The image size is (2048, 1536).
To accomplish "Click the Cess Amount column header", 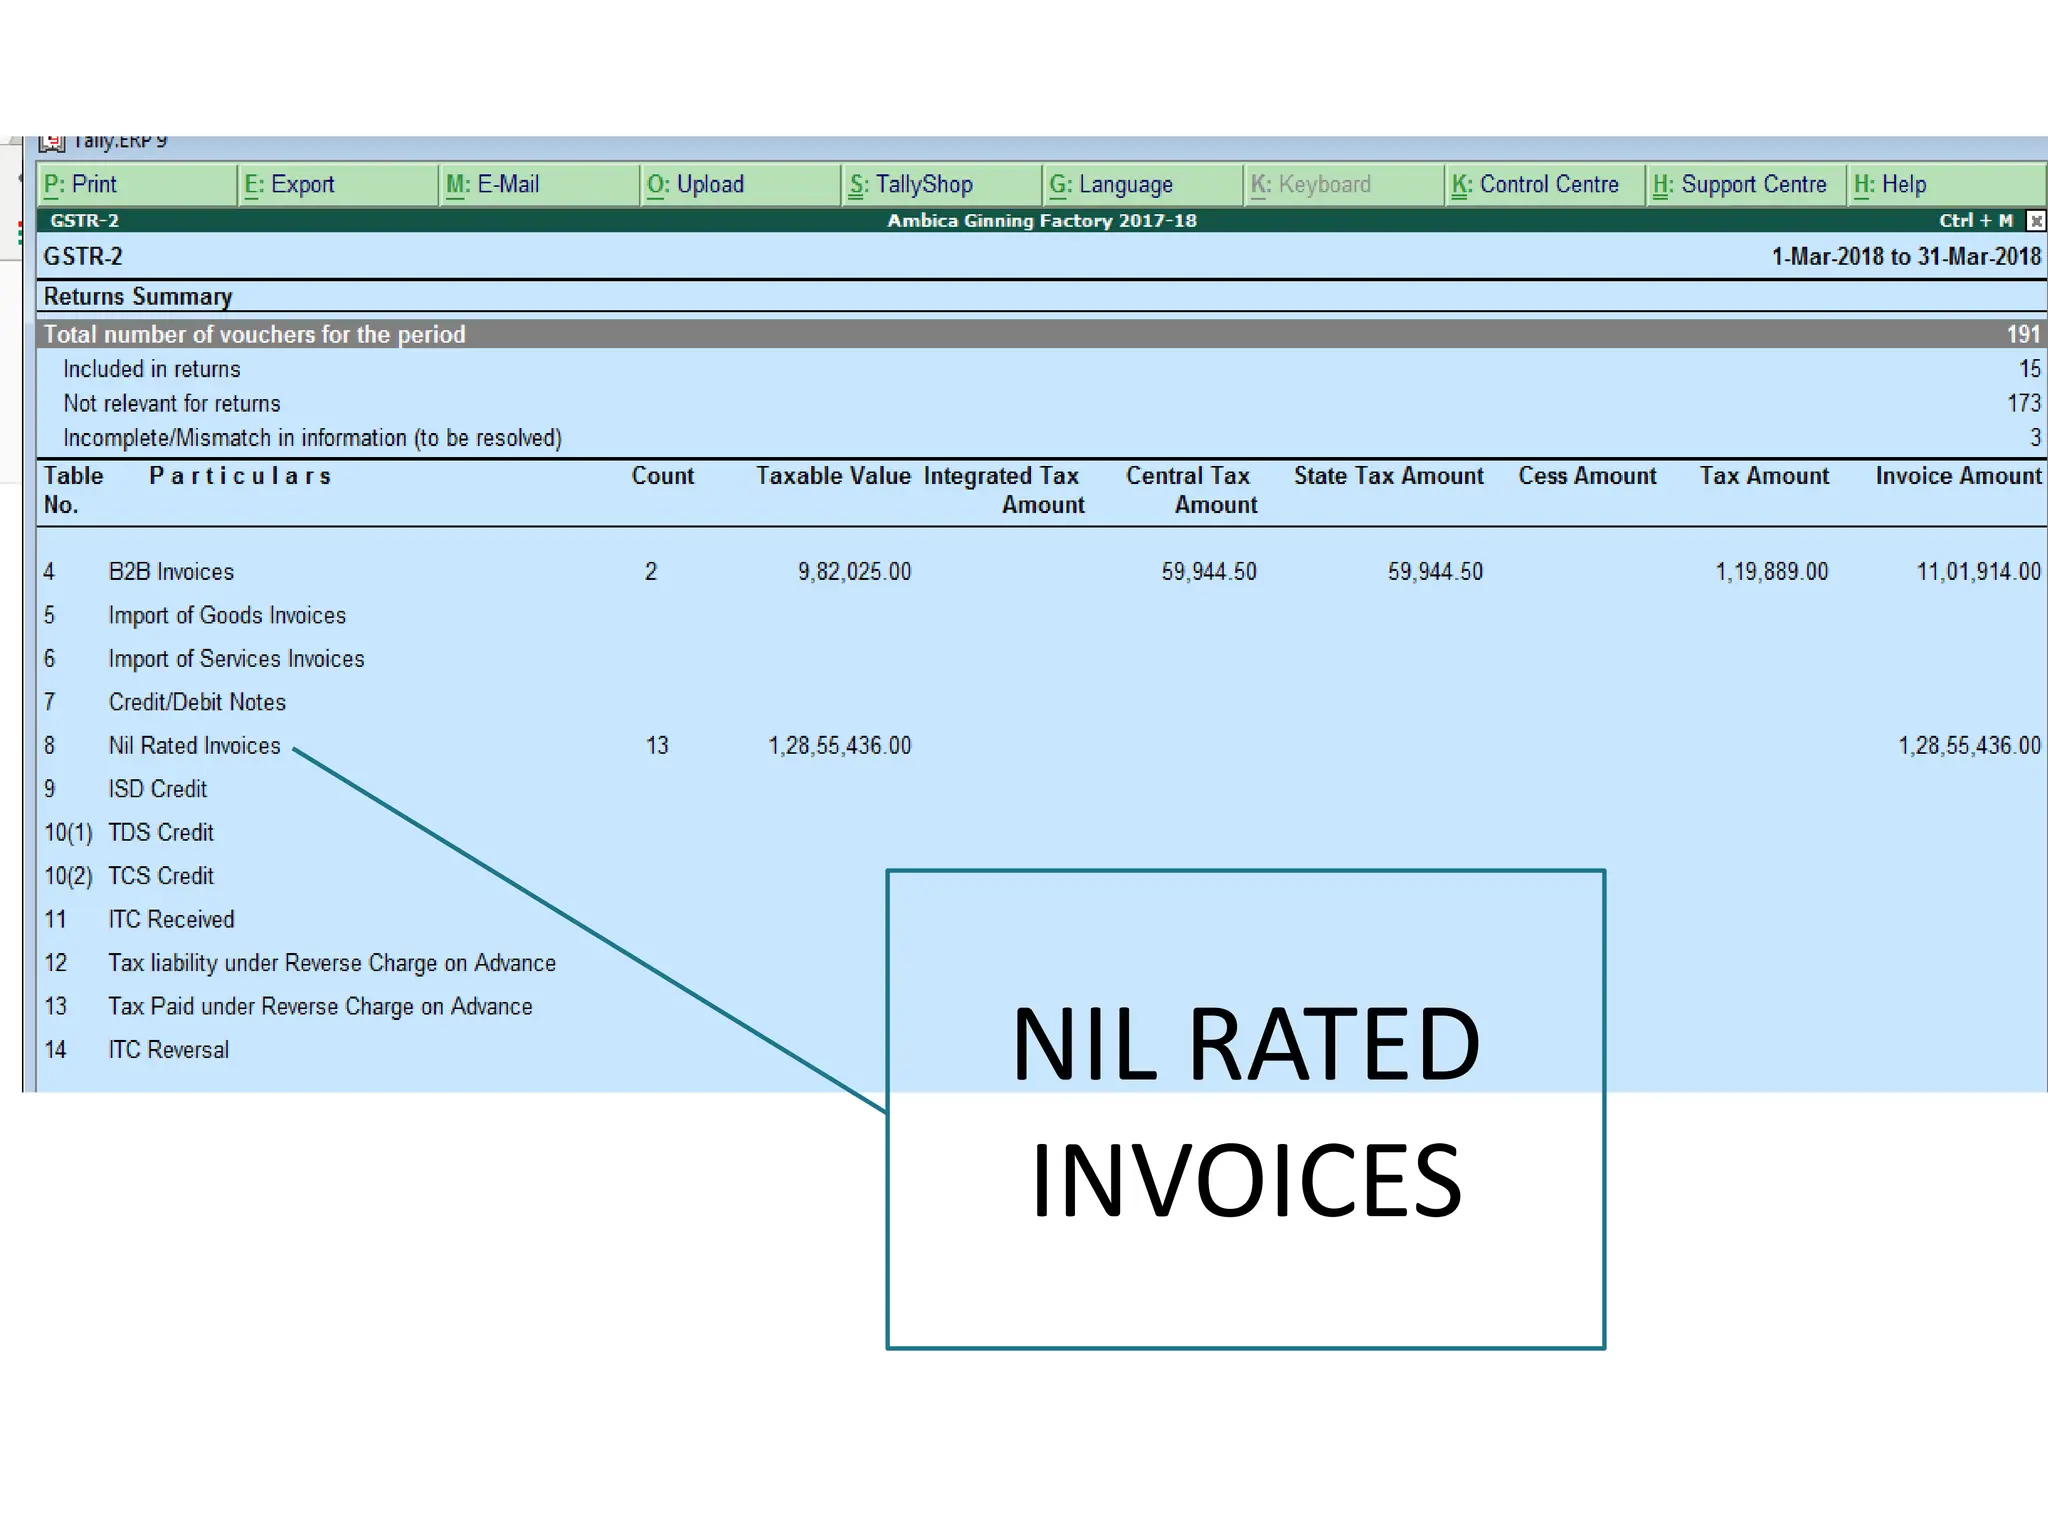I will click(x=1587, y=476).
